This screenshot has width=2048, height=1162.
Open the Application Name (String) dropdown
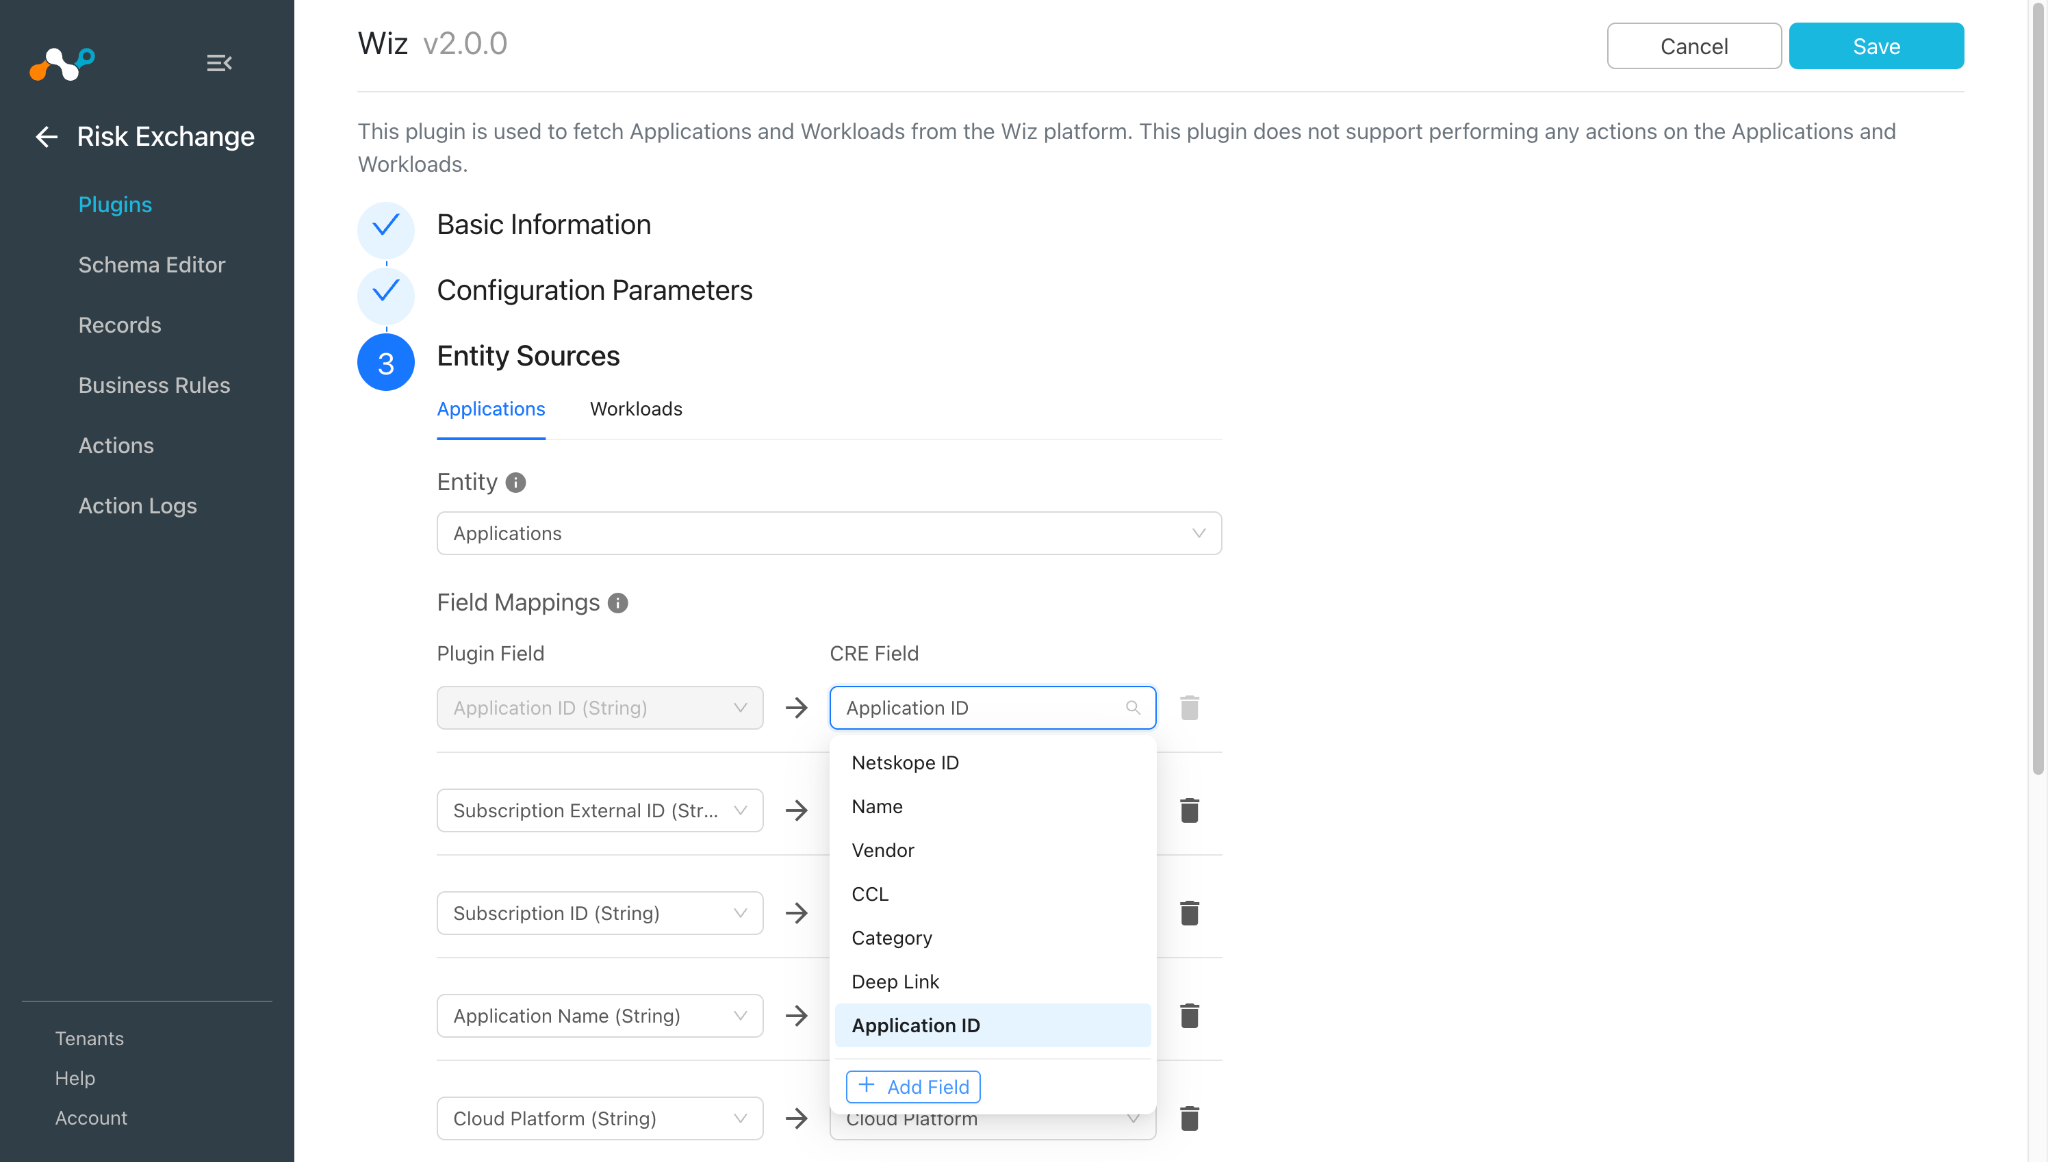(600, 1016)
